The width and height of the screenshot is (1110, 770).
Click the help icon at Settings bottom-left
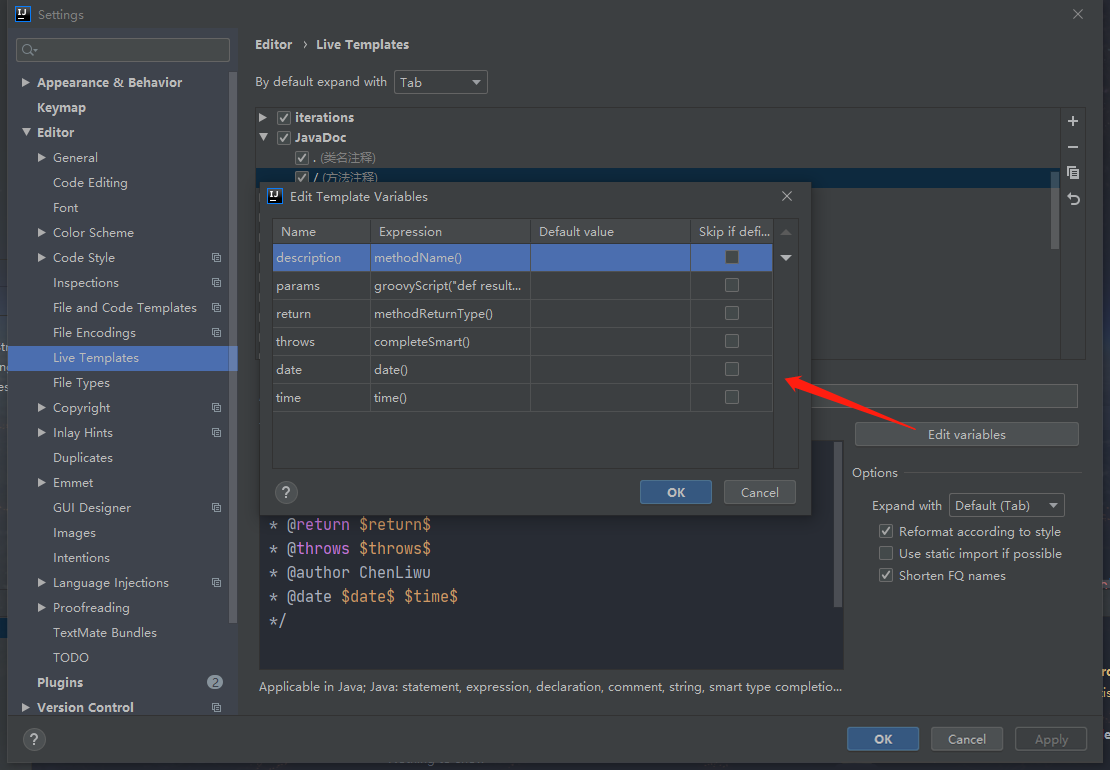pos(34,739)
